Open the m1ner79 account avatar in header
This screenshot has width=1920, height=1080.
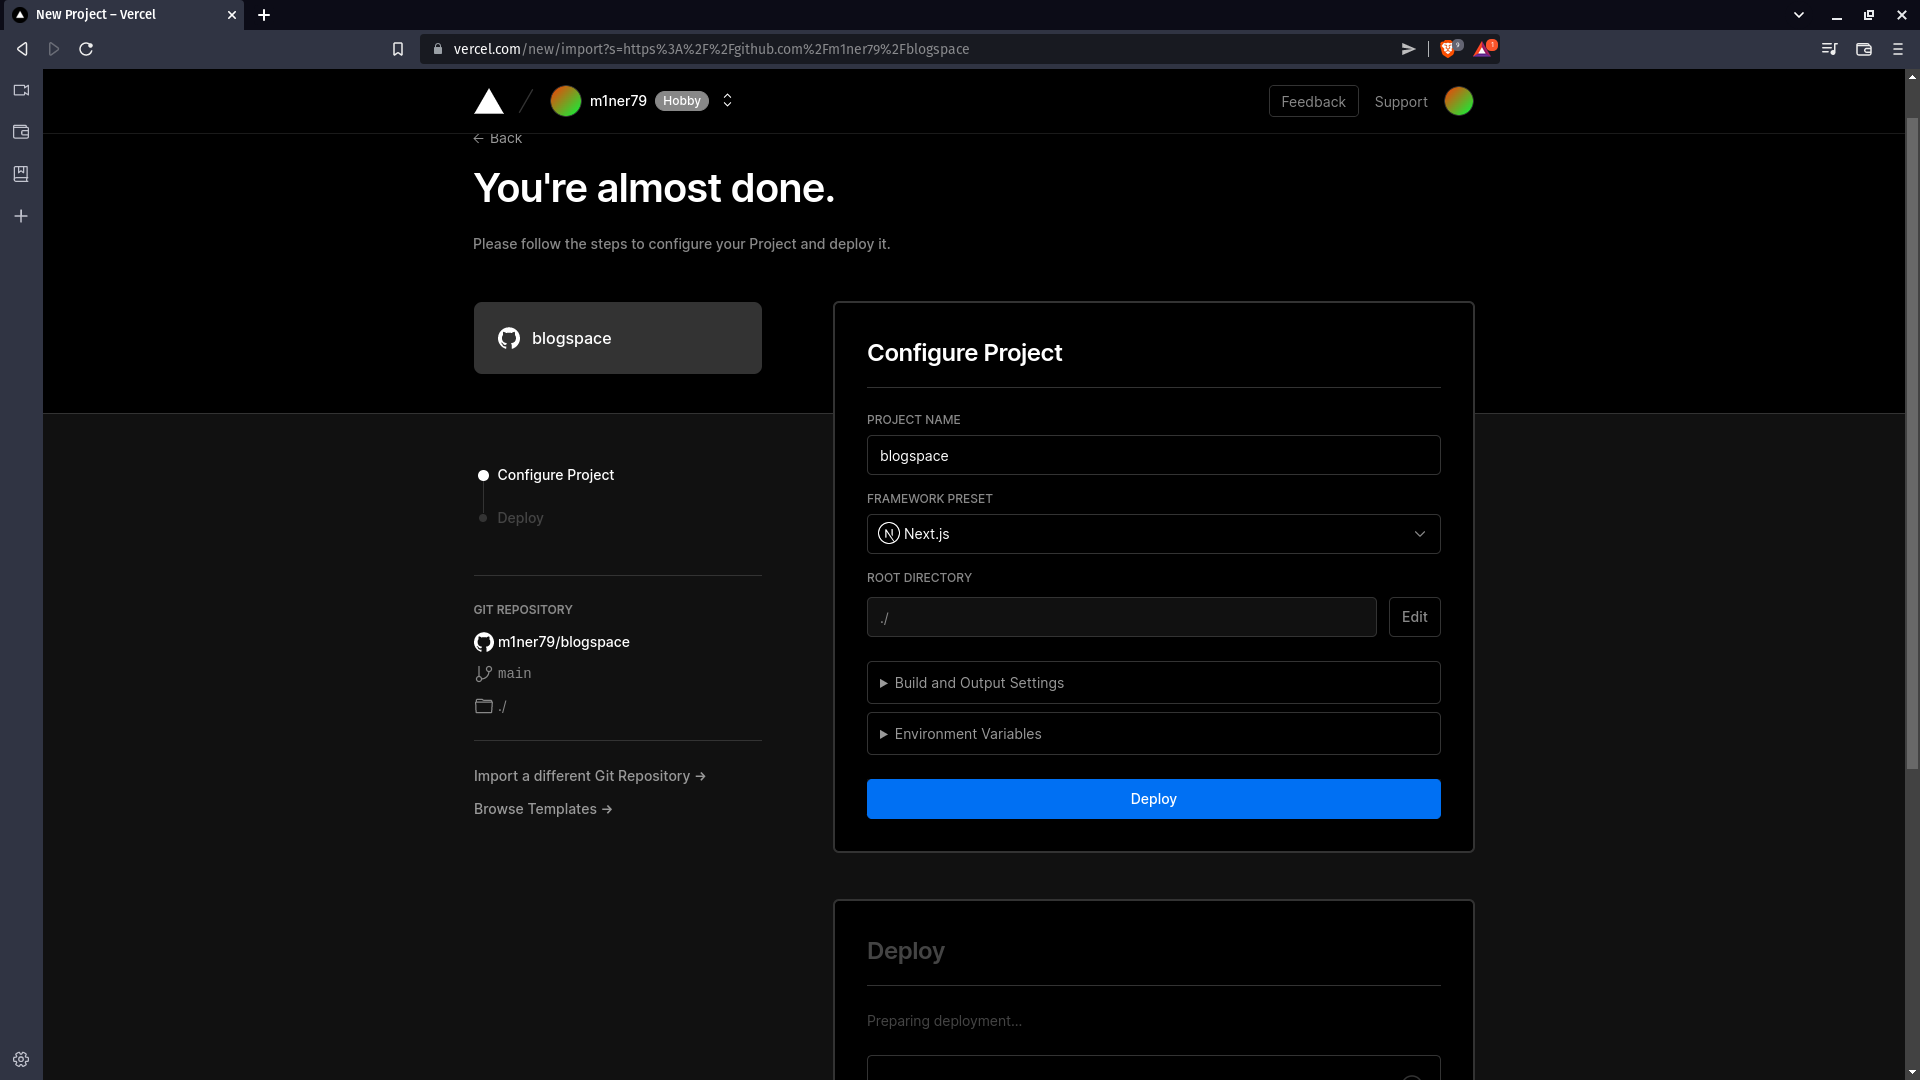pos(566,101)
